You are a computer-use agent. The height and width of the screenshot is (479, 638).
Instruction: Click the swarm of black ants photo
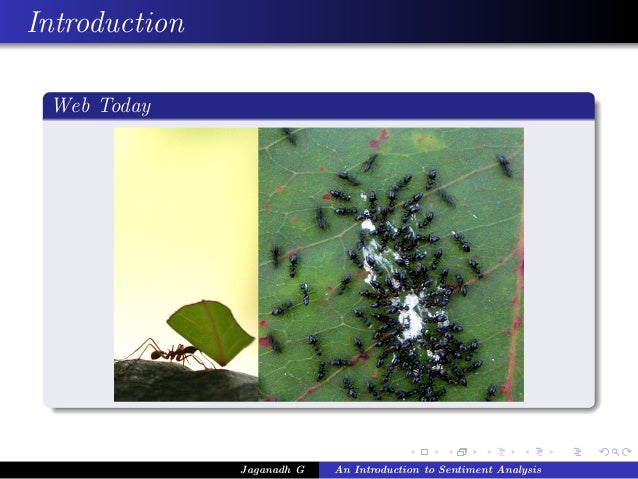coord(391,265)
